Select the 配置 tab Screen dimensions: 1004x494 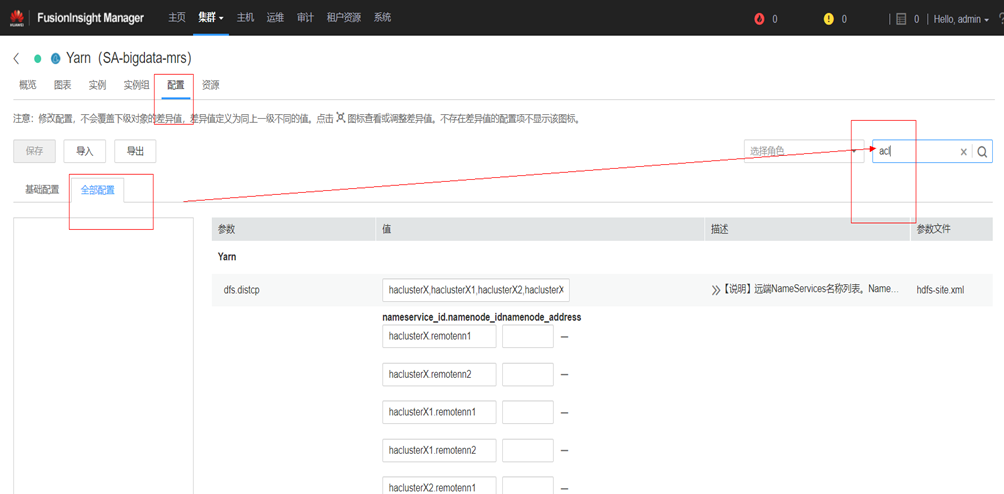(x=175, y=85)
